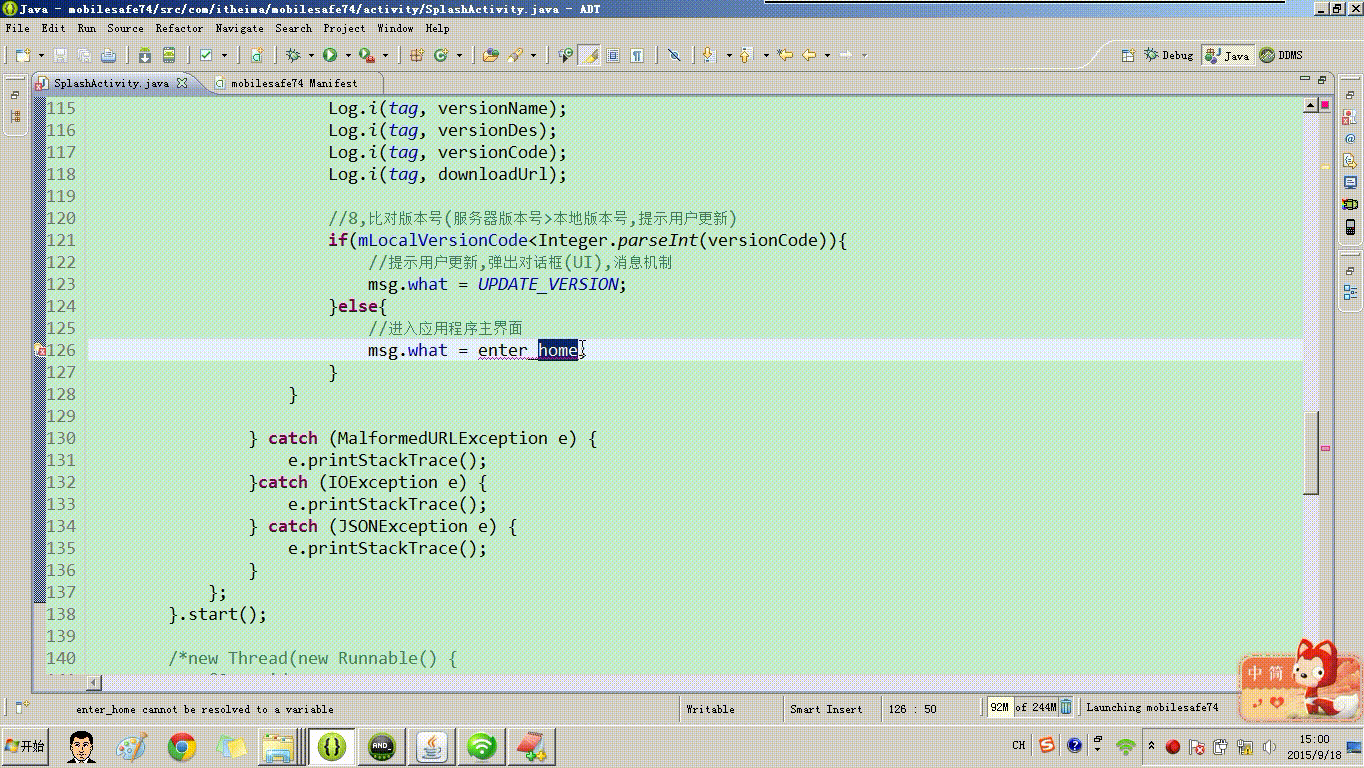Screen dimensions: 1364x768
Task: Switch to the DDMS perspective
Action: click(x=1281, y=56)
